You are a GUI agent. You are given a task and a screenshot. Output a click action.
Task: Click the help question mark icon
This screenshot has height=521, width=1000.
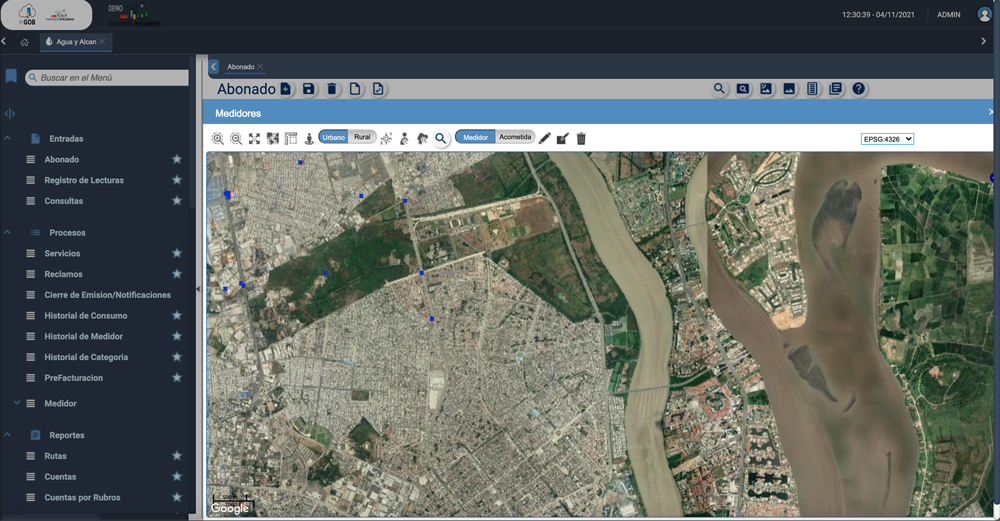coord(858,89)
